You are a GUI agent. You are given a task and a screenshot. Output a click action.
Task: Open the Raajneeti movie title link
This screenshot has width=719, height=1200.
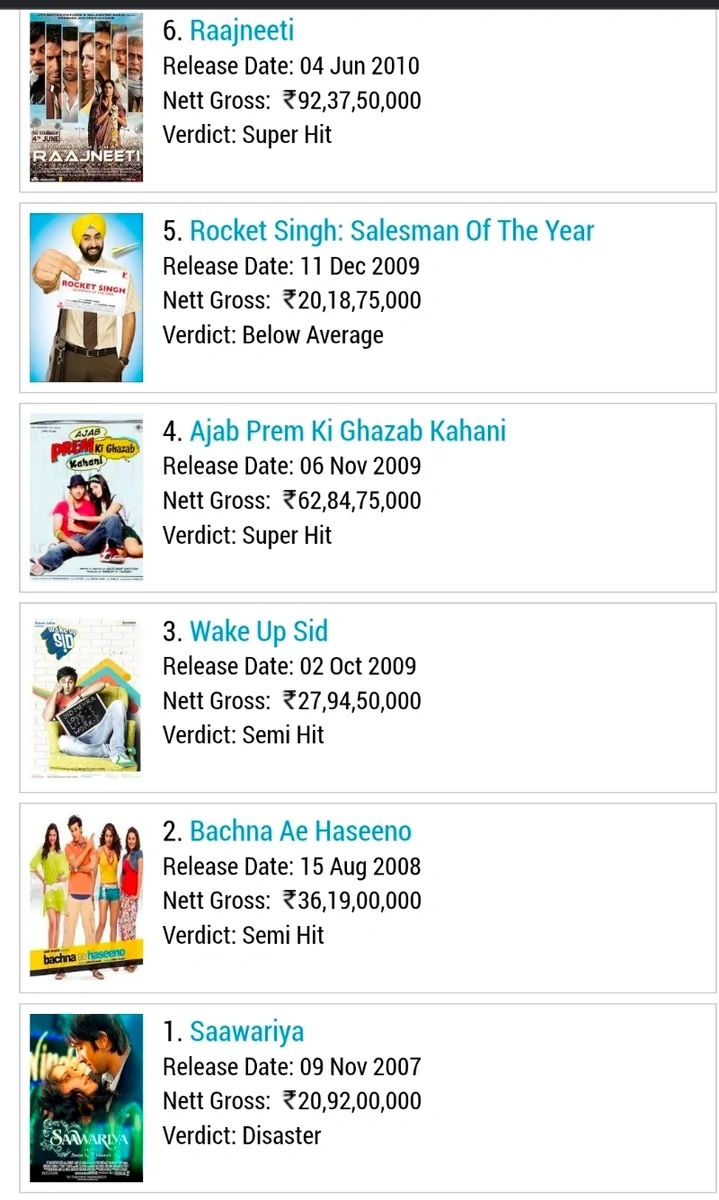click(242, 31)
